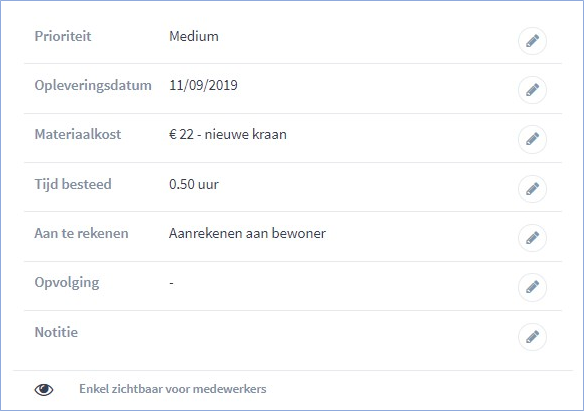Toggle the eye visibility icon
The height and width of the screenshot is (411, 584).
click(44, 389)
